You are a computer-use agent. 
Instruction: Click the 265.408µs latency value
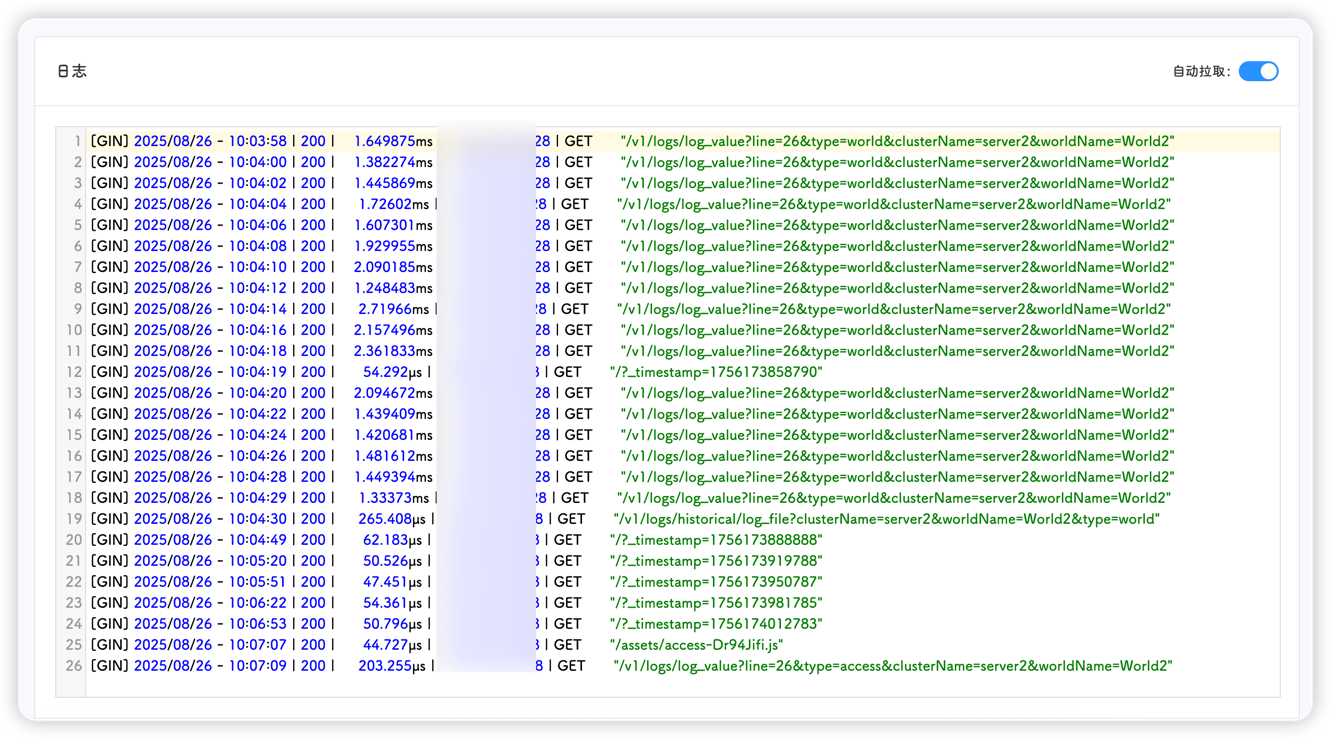pyautogui.click(x=391, y=519)
